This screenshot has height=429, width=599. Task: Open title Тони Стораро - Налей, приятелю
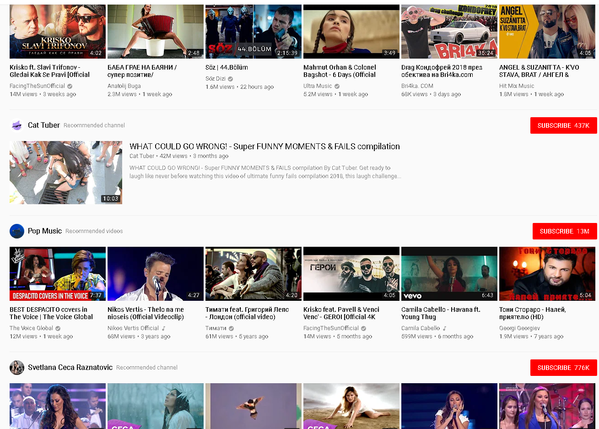click(x=532, y=313)
